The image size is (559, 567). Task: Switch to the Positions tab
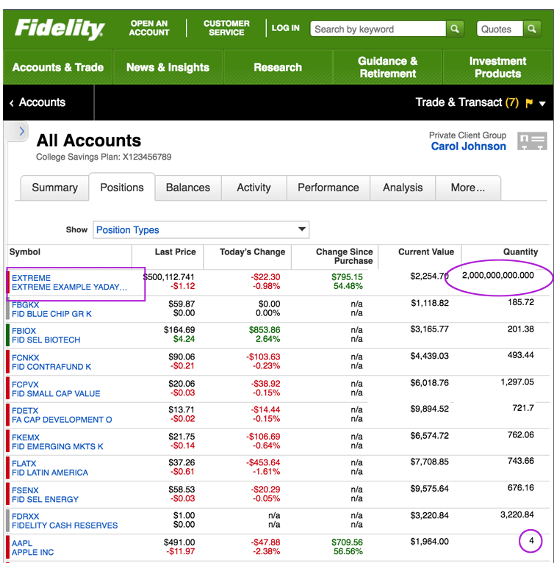tap(122, 187)
